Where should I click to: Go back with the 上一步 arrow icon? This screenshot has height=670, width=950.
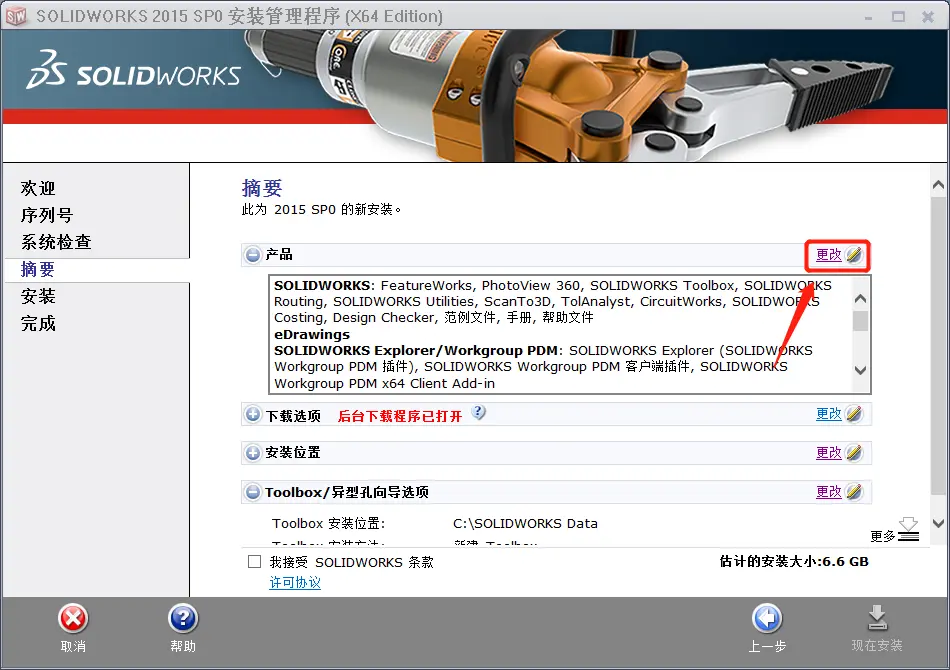point(767,619)
